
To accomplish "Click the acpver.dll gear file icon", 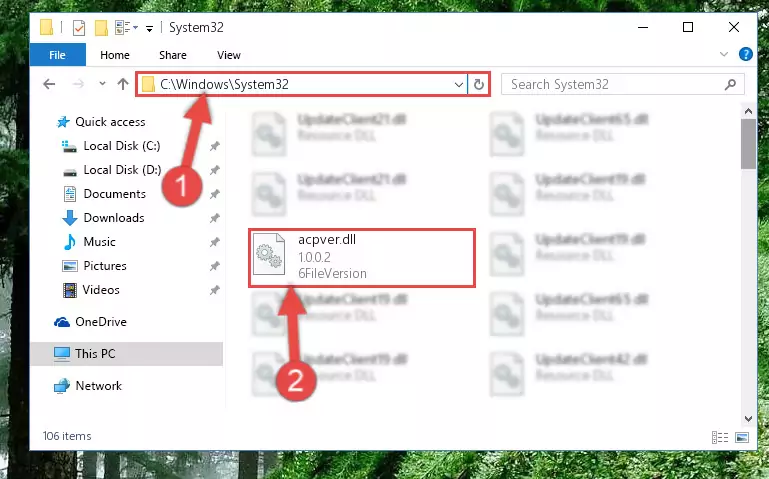I will pos(269,255).
